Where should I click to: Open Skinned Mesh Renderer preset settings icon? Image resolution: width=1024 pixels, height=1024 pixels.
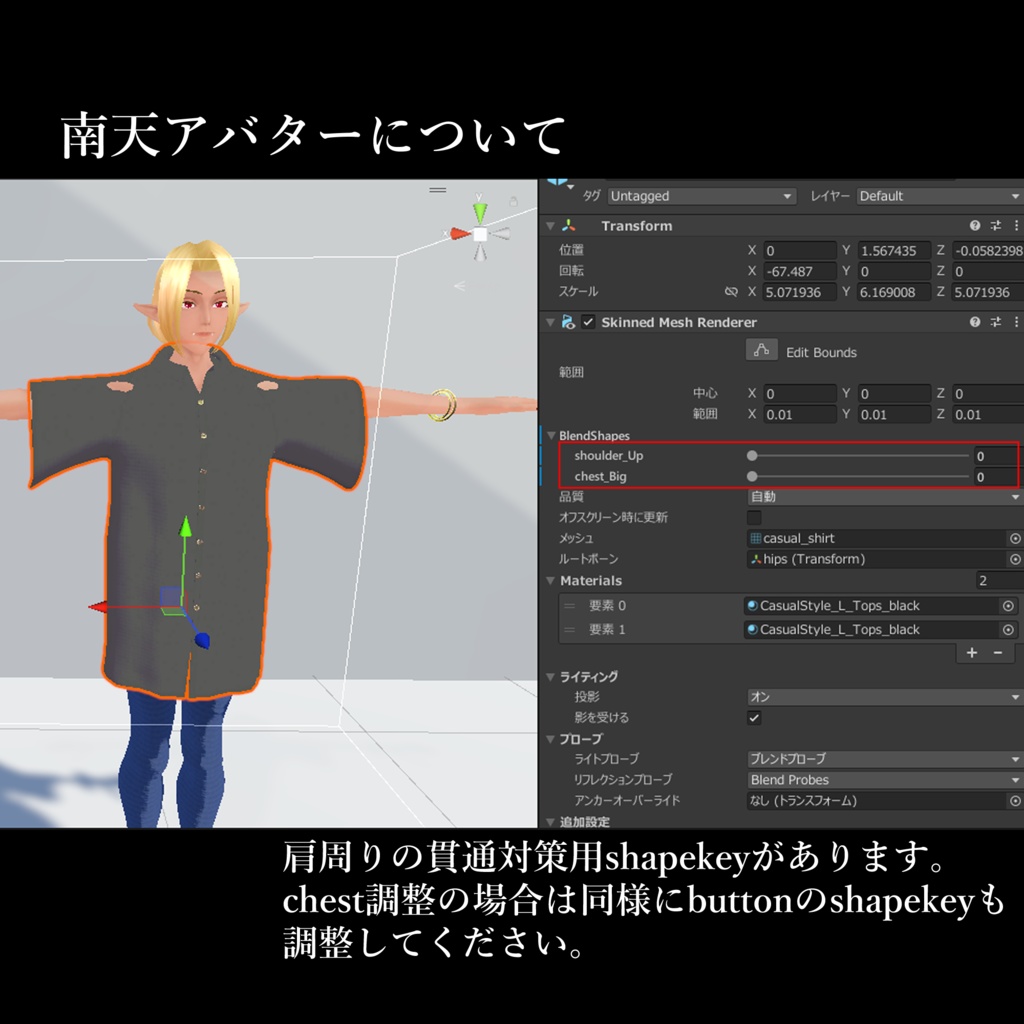coord(995,322)
